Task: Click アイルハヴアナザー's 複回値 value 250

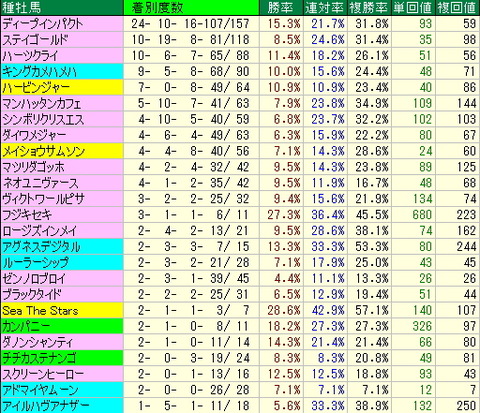Action: coord(466,406)
